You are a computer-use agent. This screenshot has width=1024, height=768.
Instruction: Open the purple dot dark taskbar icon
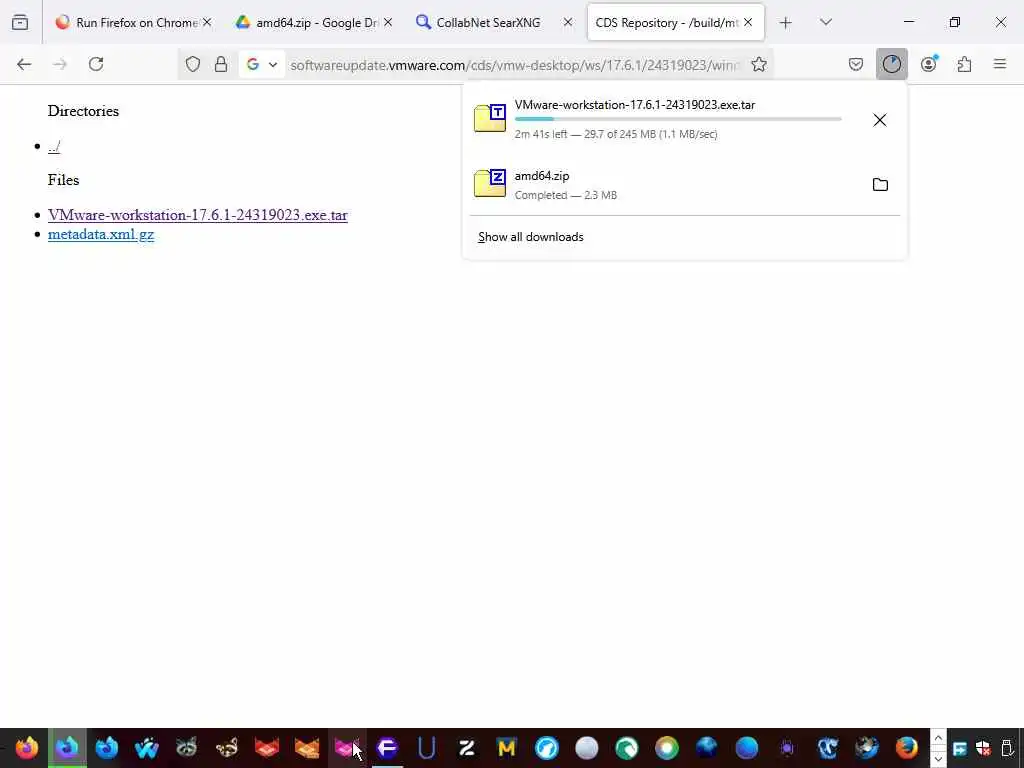(x=786, y=748)
